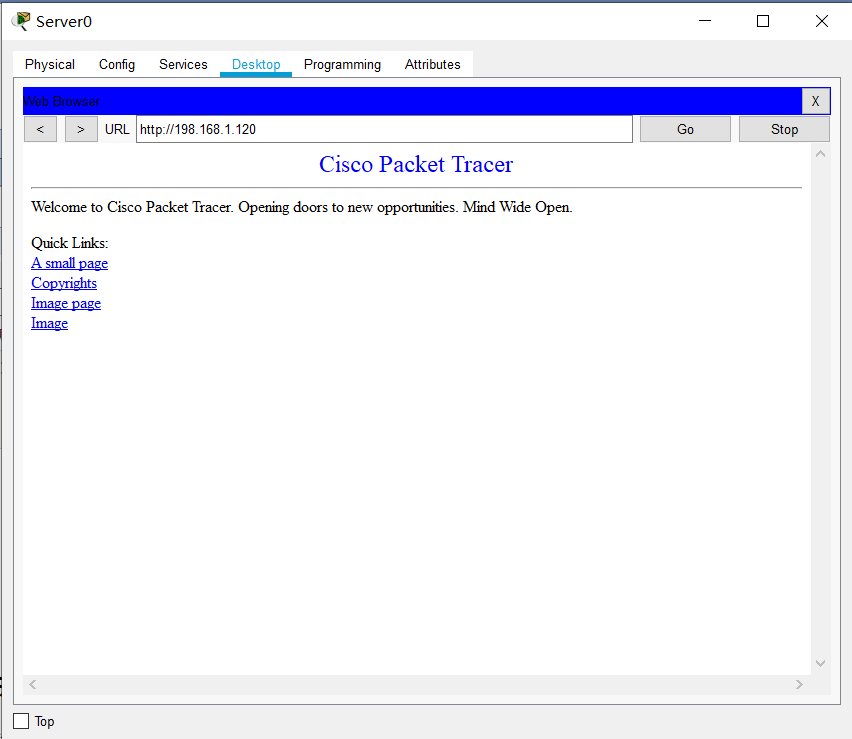Click the Server0 Packet Tracer window icon
The height and width of the screenshot is (739, 852).
[x=21, y=21]
